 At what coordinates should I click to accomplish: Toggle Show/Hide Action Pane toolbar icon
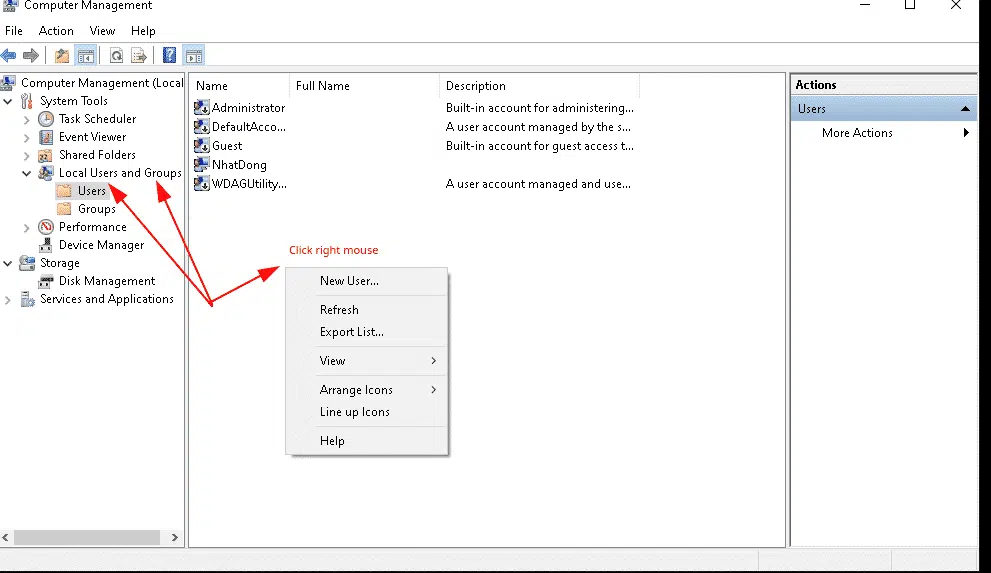click(193, 56)
